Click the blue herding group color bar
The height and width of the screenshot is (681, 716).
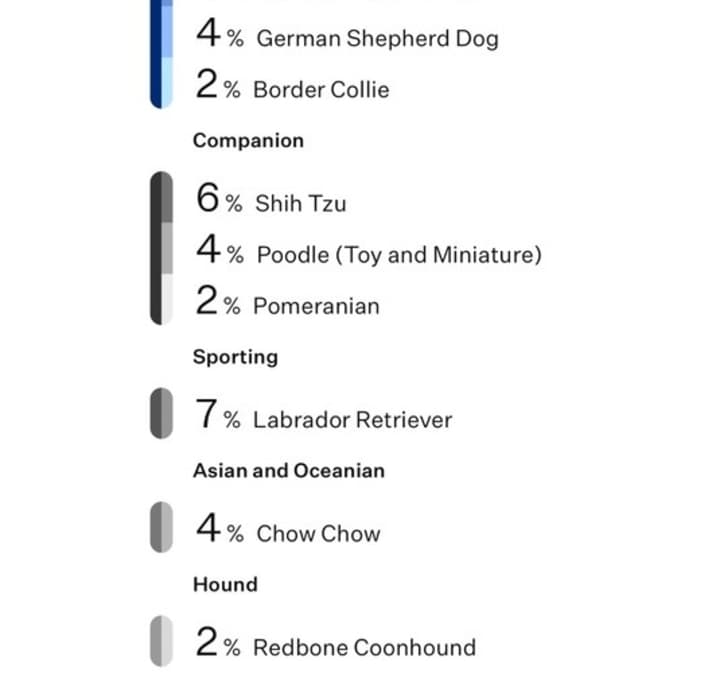point(162,54)
